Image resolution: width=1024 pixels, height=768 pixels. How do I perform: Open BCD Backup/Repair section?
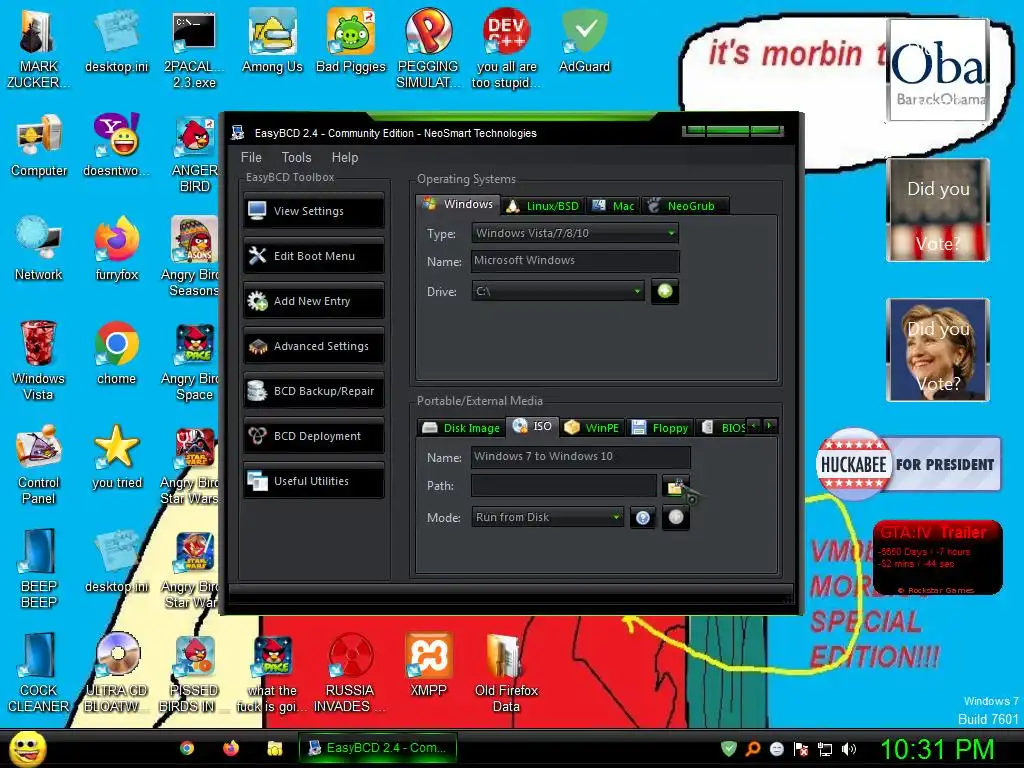tap(314, 391)
